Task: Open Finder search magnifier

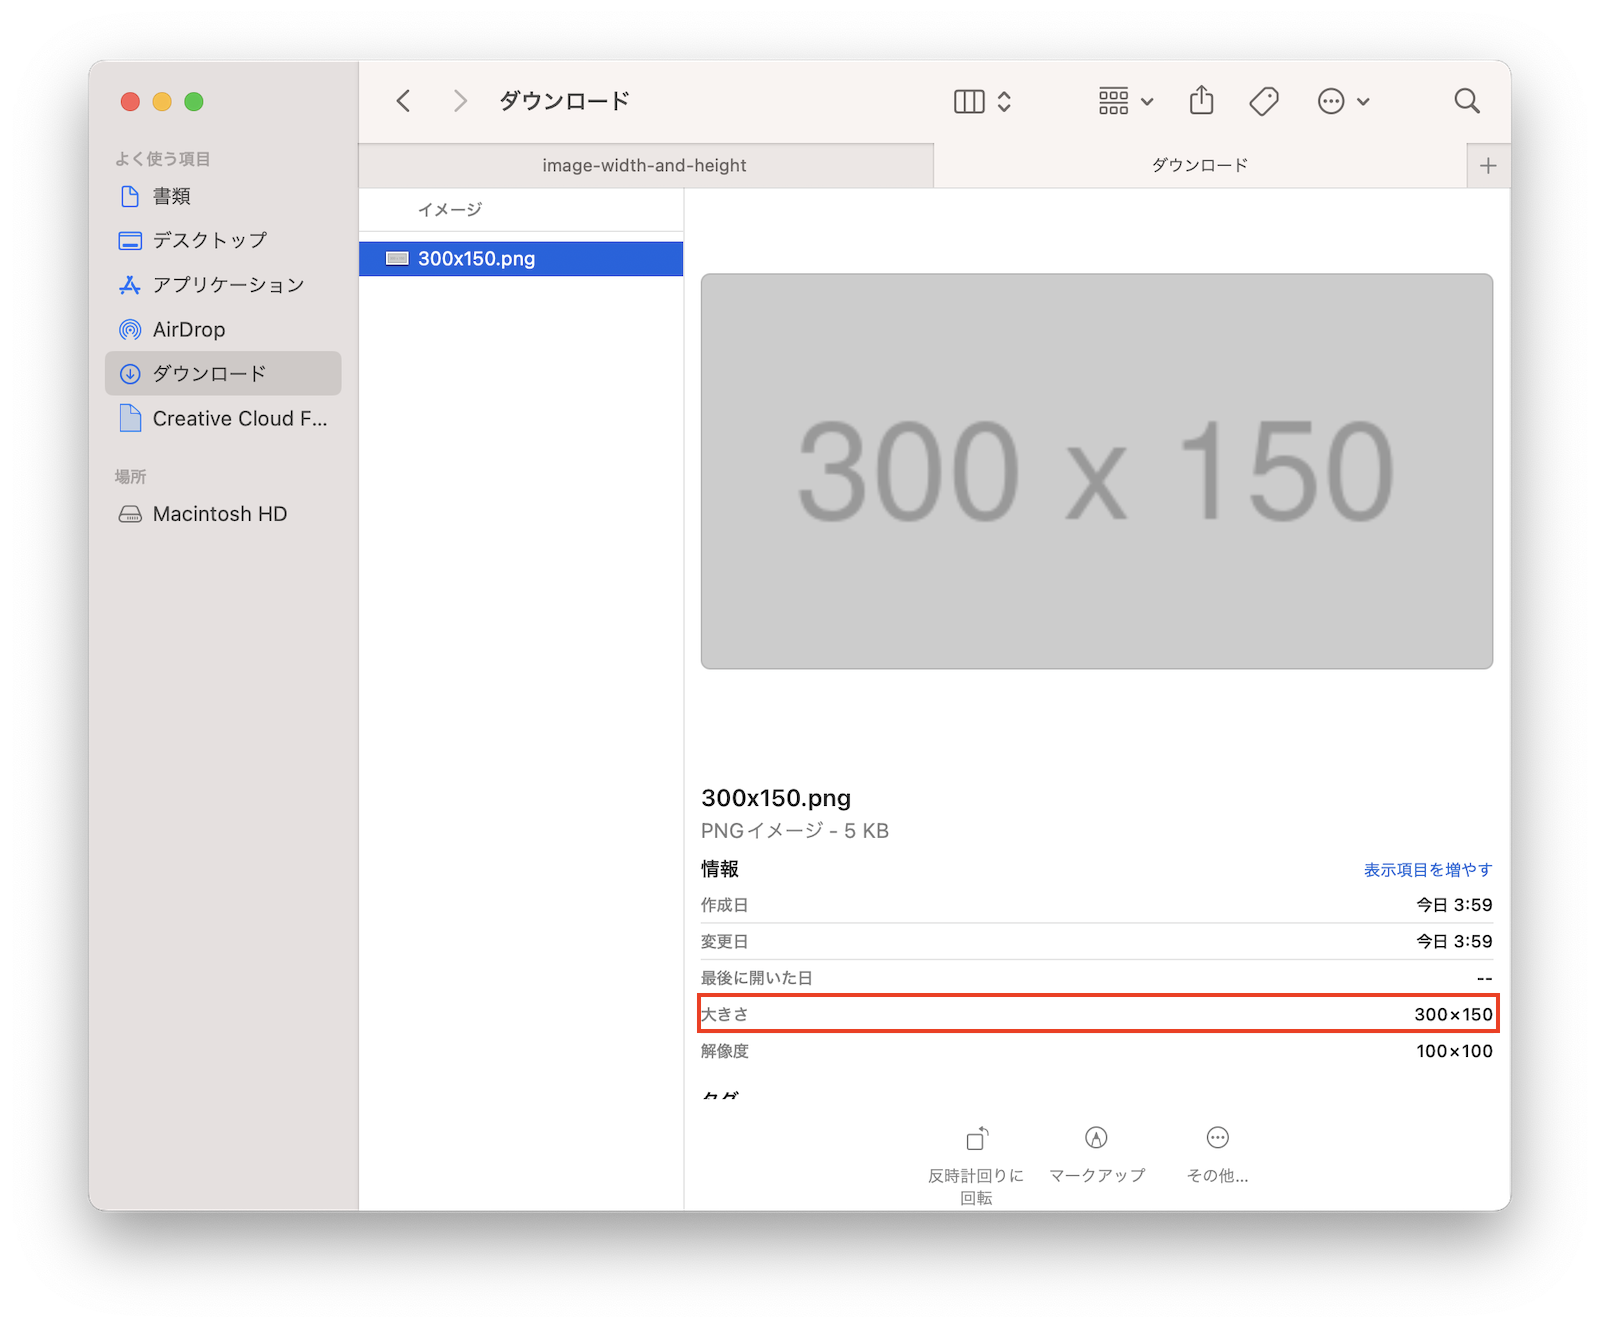Action: 1467,101
